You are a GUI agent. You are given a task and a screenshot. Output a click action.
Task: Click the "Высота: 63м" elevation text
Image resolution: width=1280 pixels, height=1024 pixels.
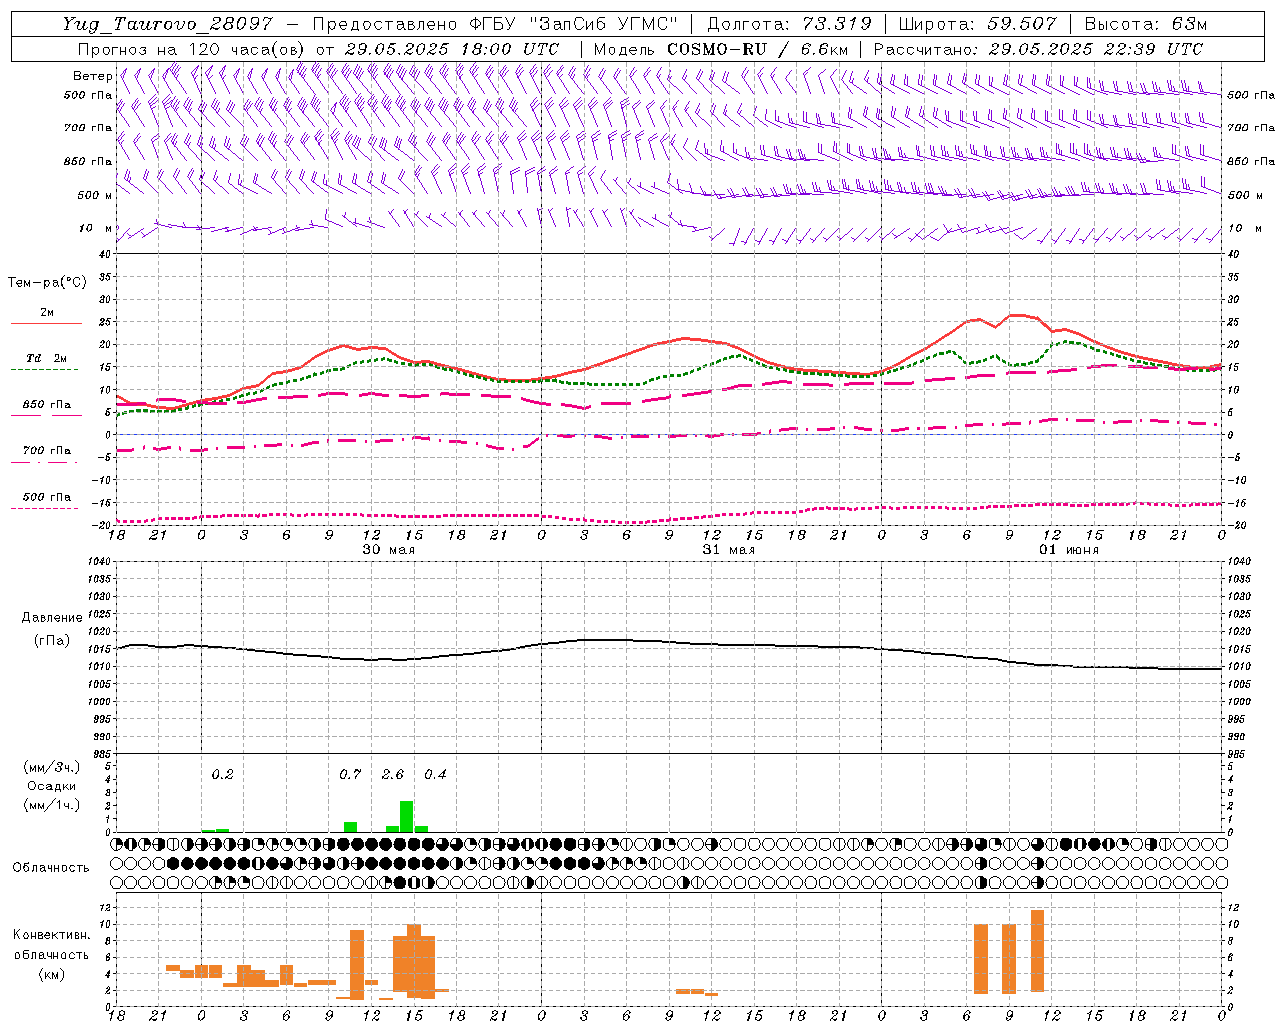coord(1145,24)
